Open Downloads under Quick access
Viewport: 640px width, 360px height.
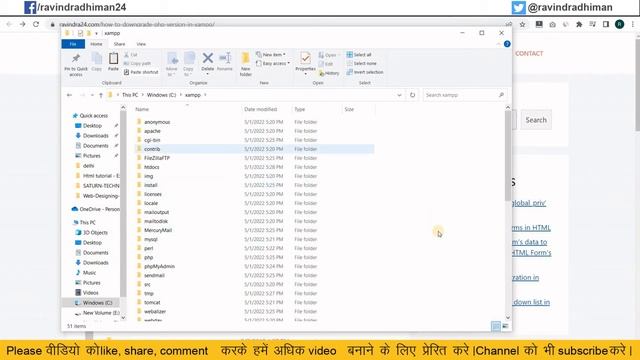pyautogui.click(x=96, y=136)
